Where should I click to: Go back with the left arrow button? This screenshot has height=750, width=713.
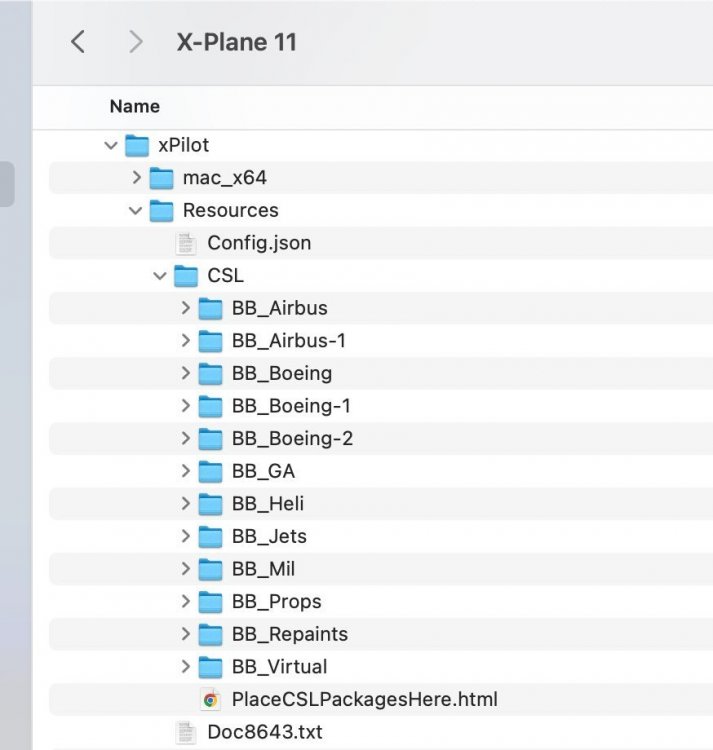tap(78, 42)
